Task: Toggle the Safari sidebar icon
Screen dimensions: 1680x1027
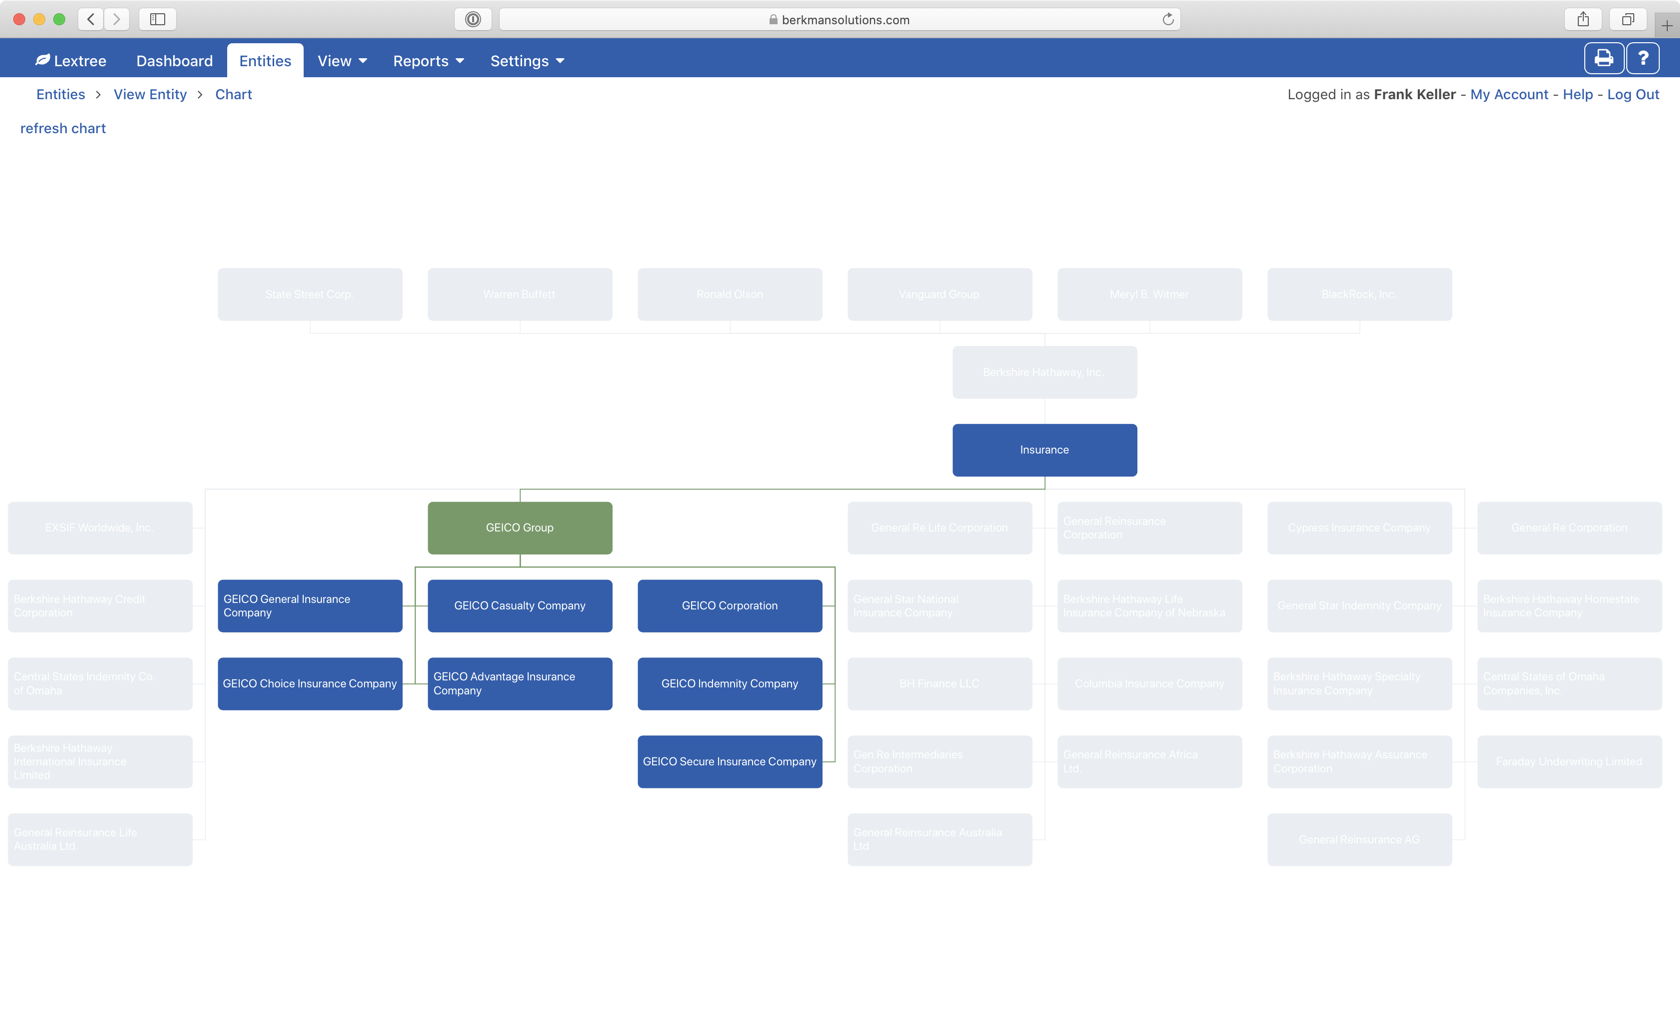Action: [158, 19]
